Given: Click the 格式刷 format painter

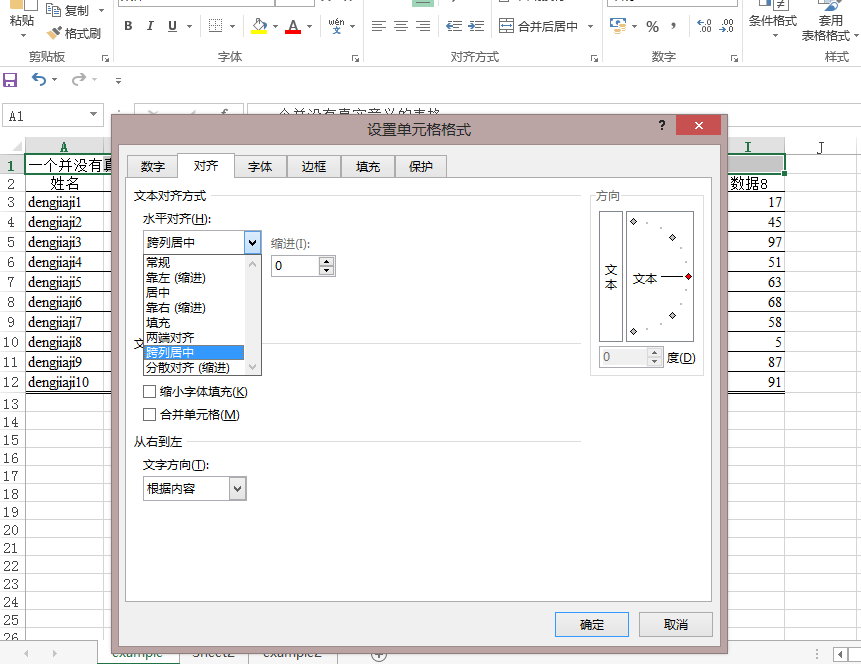Looking at the screenshot, I should point(75,34).
